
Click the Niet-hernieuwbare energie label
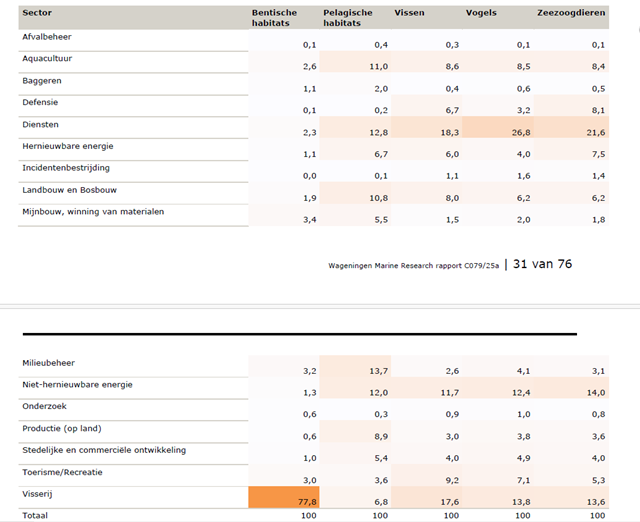[78, 384]
